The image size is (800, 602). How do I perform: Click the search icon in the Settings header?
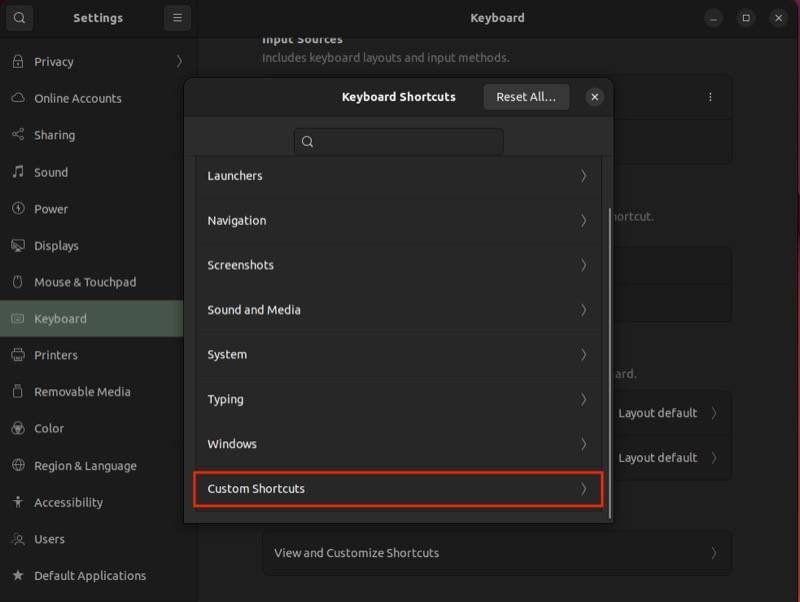(x=19, y=17)
